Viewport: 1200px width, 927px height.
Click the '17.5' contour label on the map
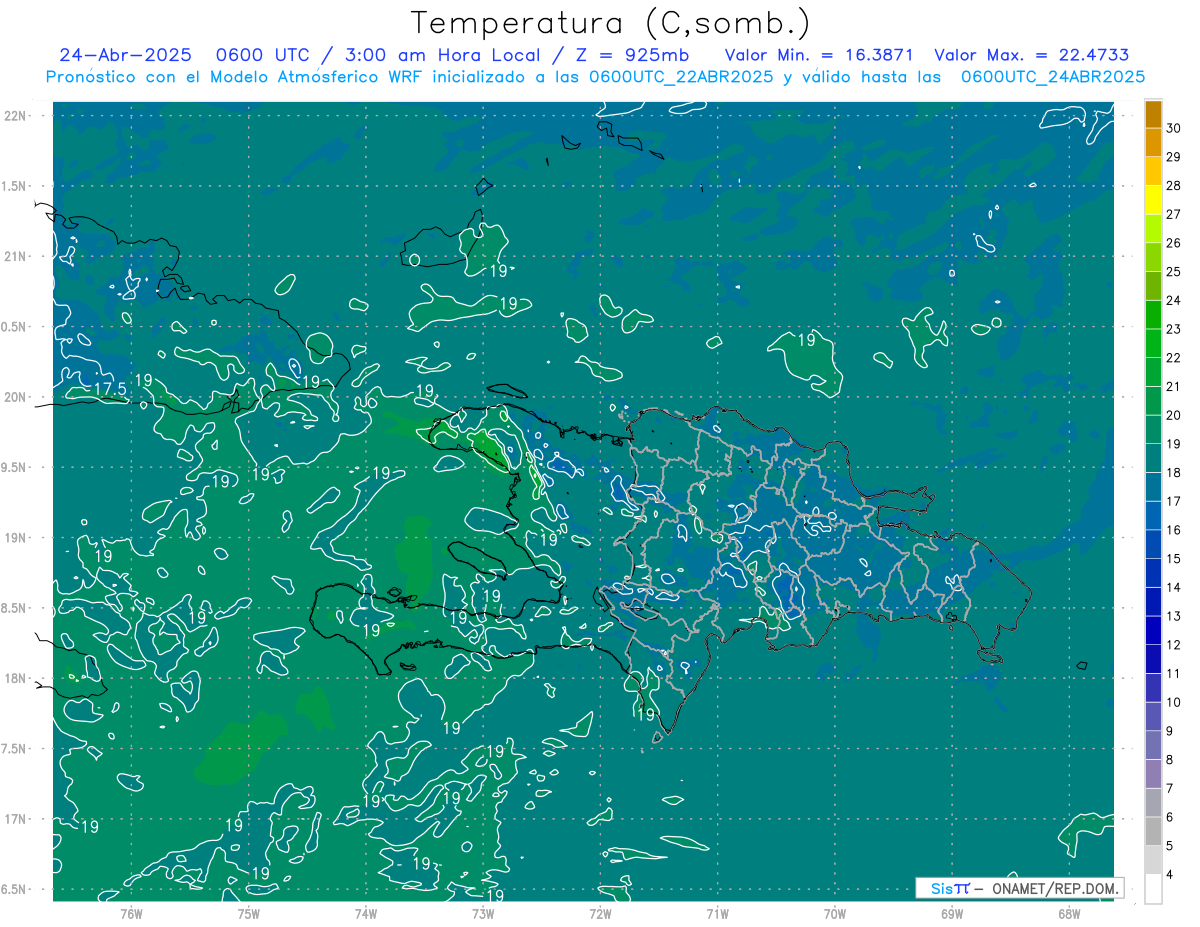[x=109, y=389]
